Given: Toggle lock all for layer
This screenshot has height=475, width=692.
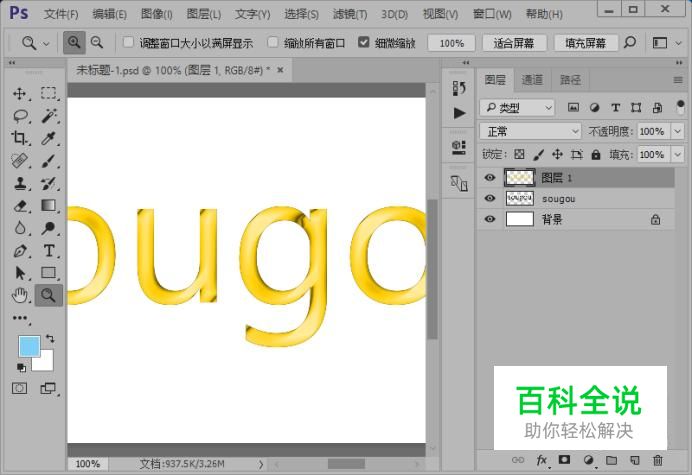Looking at the screenshot, I should (x=596, y=155).
